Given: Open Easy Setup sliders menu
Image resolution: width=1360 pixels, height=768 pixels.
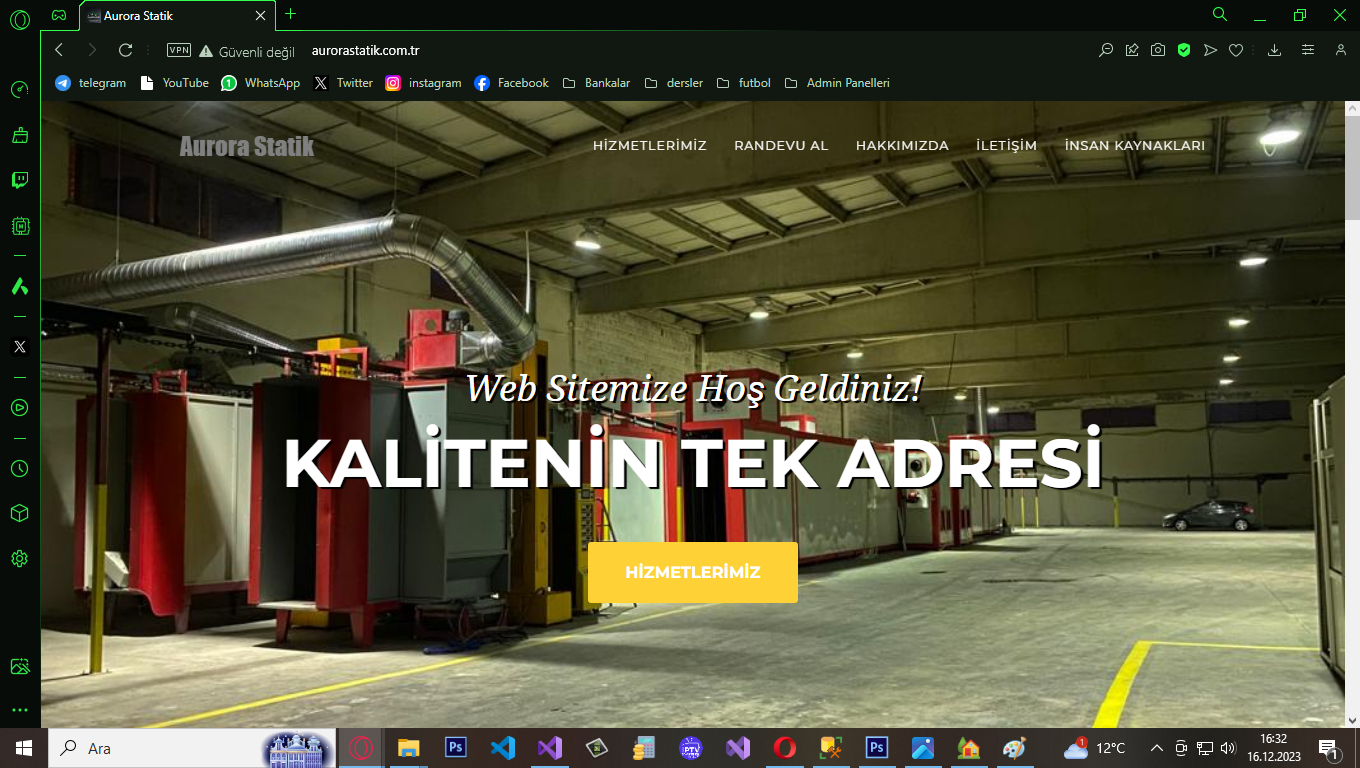Looking at the screenshot, I should (x=1308, y=50).
